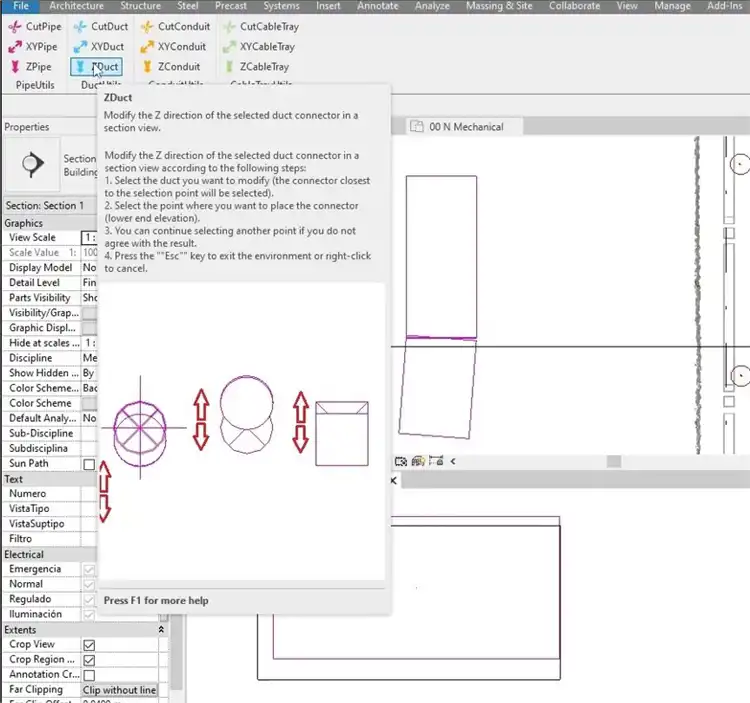Open the Discipline dropdown
750x703 pixels.
click(x=89, y=358)
